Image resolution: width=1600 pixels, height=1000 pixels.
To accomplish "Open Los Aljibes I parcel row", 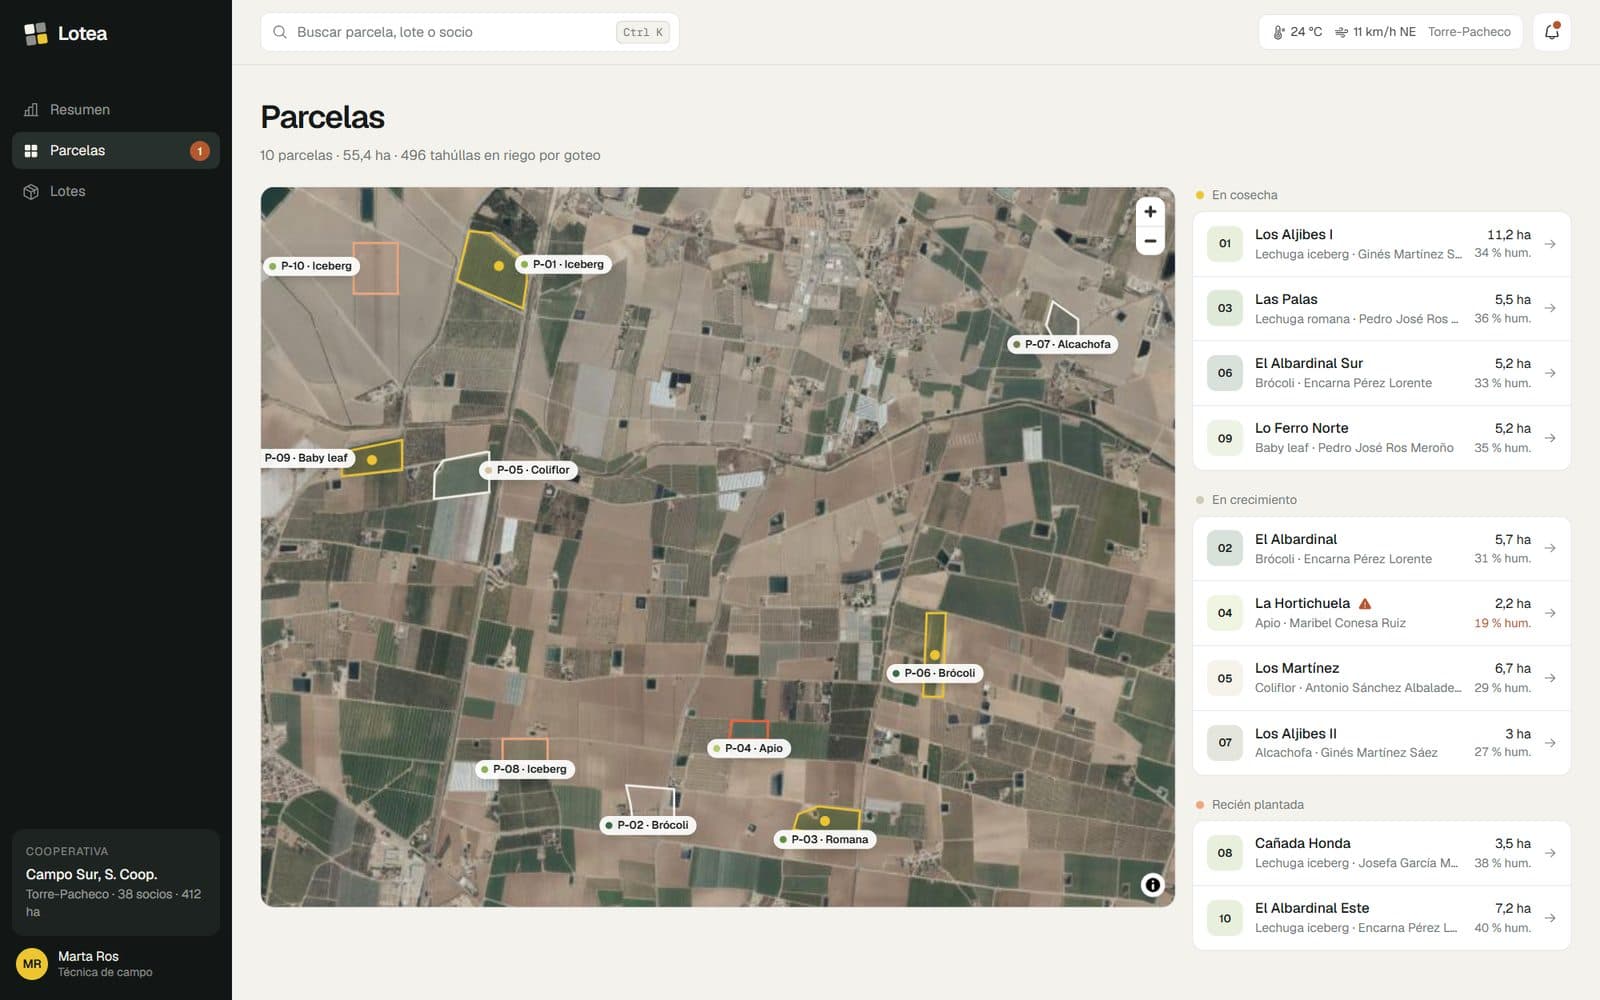I will [1382, 244].
